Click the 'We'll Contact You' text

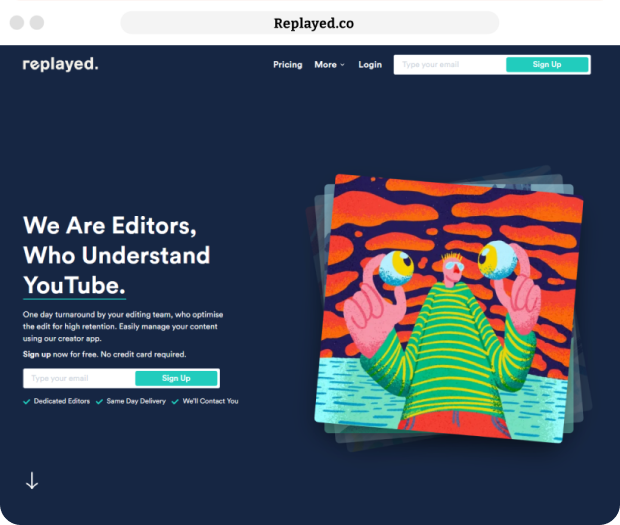coord(210,401)
